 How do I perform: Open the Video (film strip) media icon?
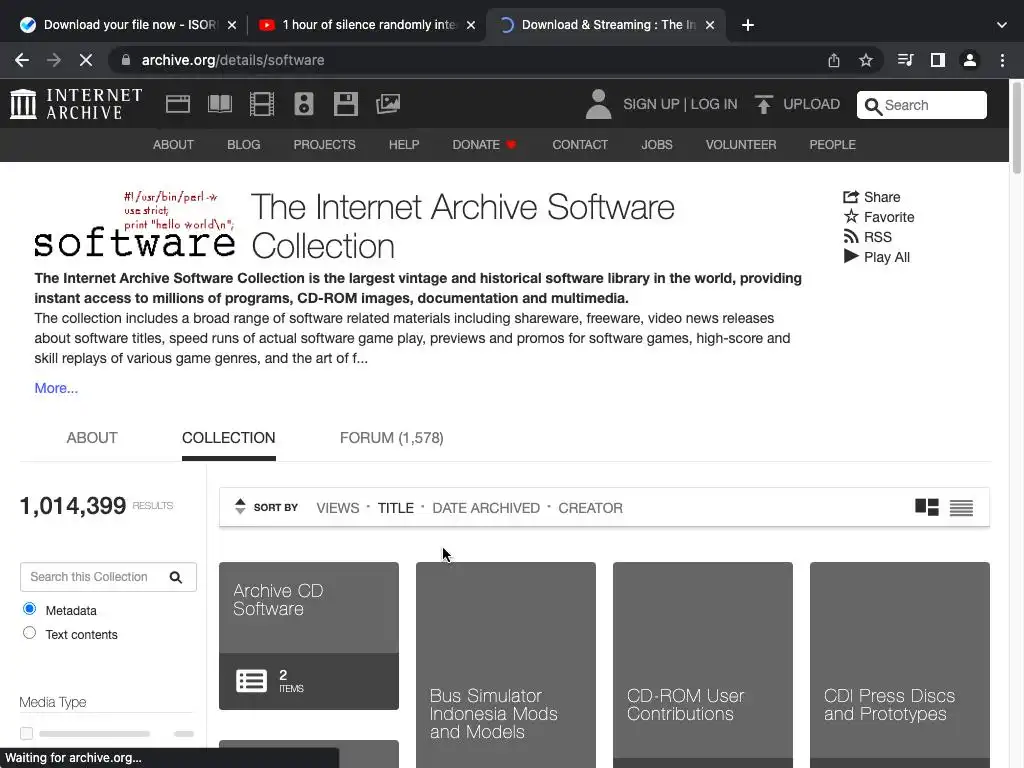point(262,104)
